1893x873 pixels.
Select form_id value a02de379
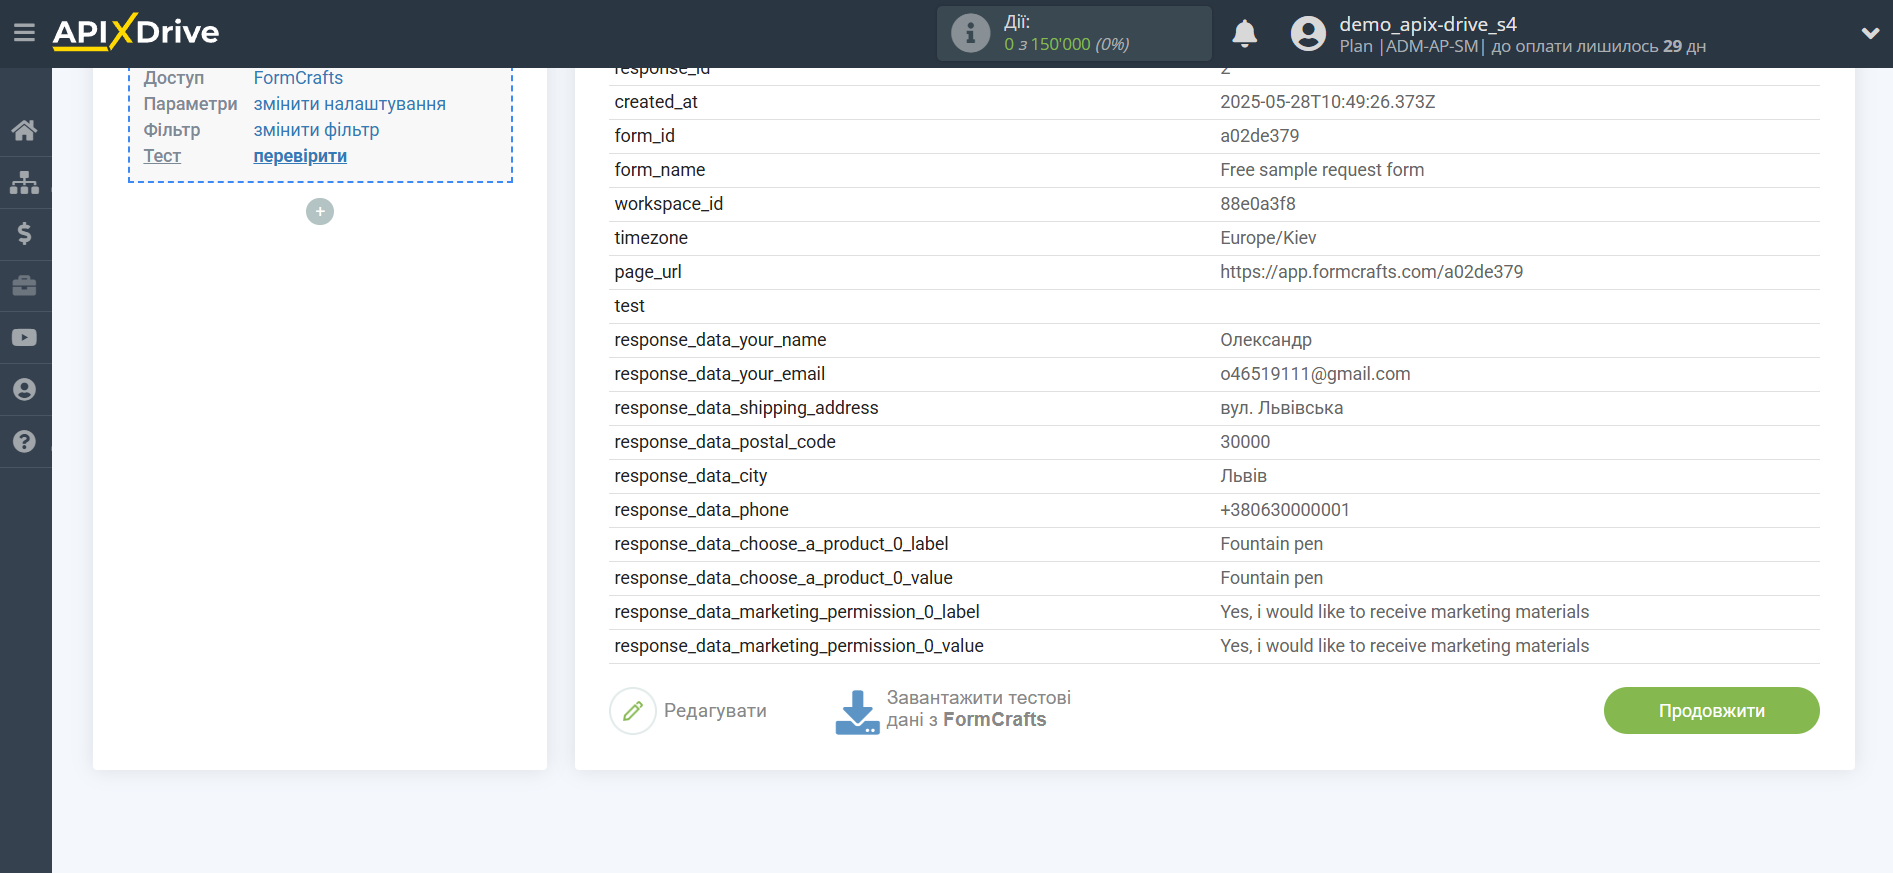(1259, 136)
